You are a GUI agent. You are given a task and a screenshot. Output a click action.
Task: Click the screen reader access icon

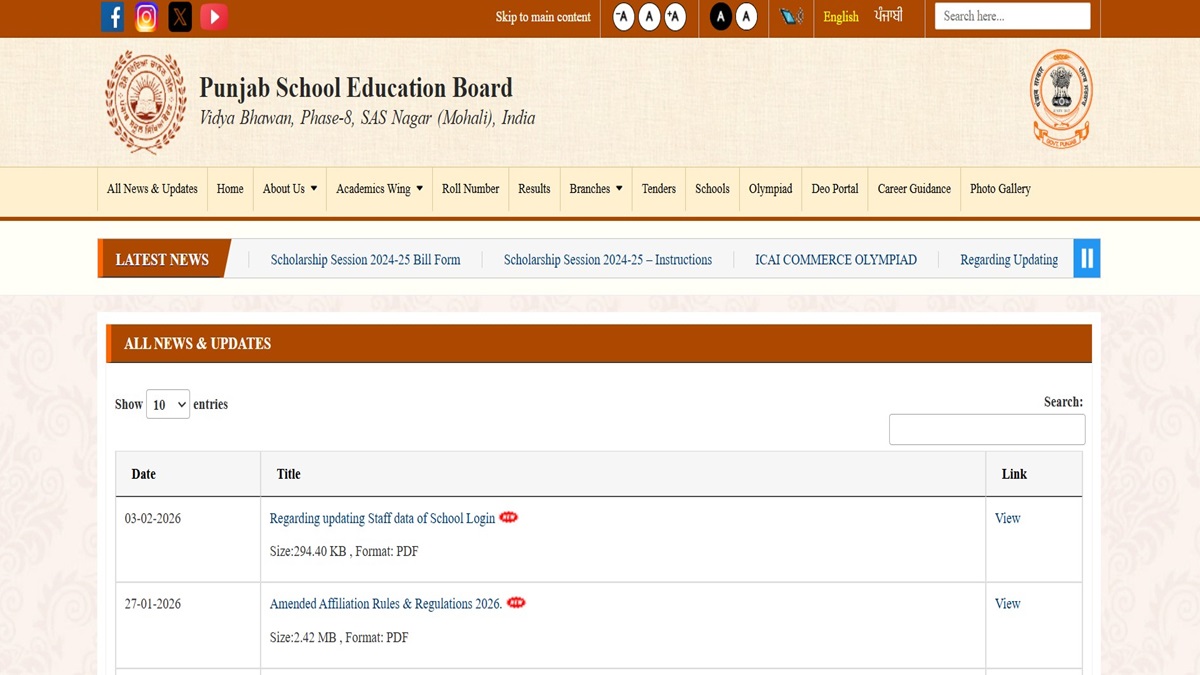tap(792, 17)
